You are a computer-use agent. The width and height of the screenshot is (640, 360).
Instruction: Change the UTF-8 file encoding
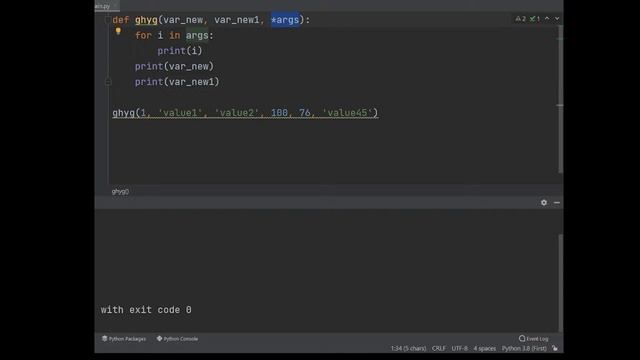[x=460, y=349]
